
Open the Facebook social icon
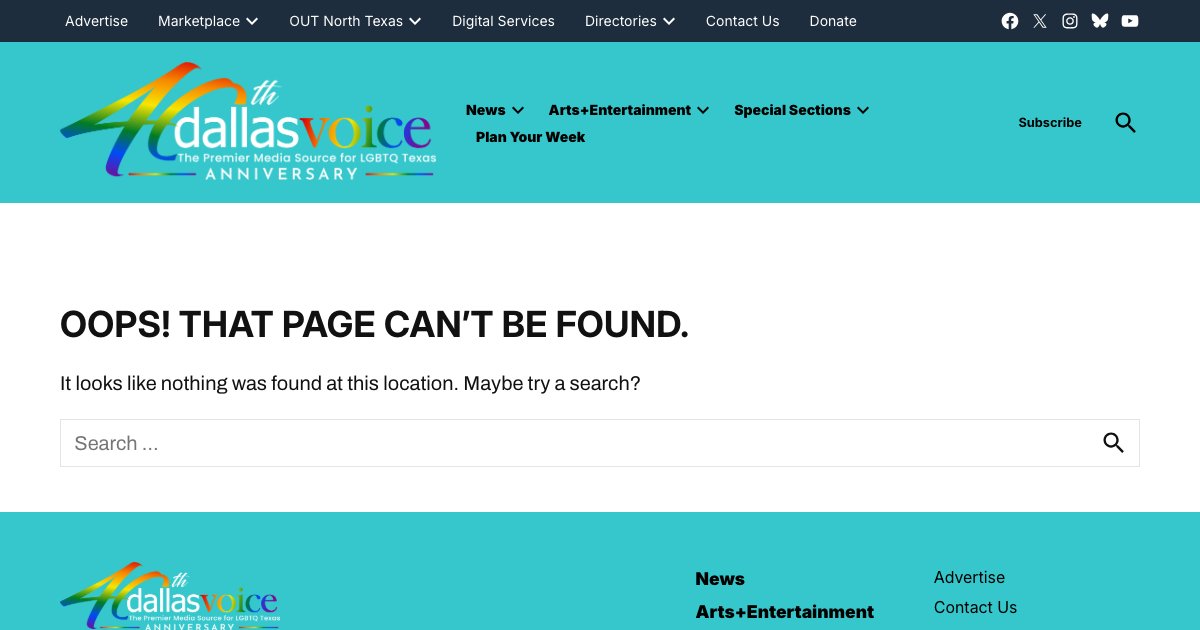(x=1010, y=21)
